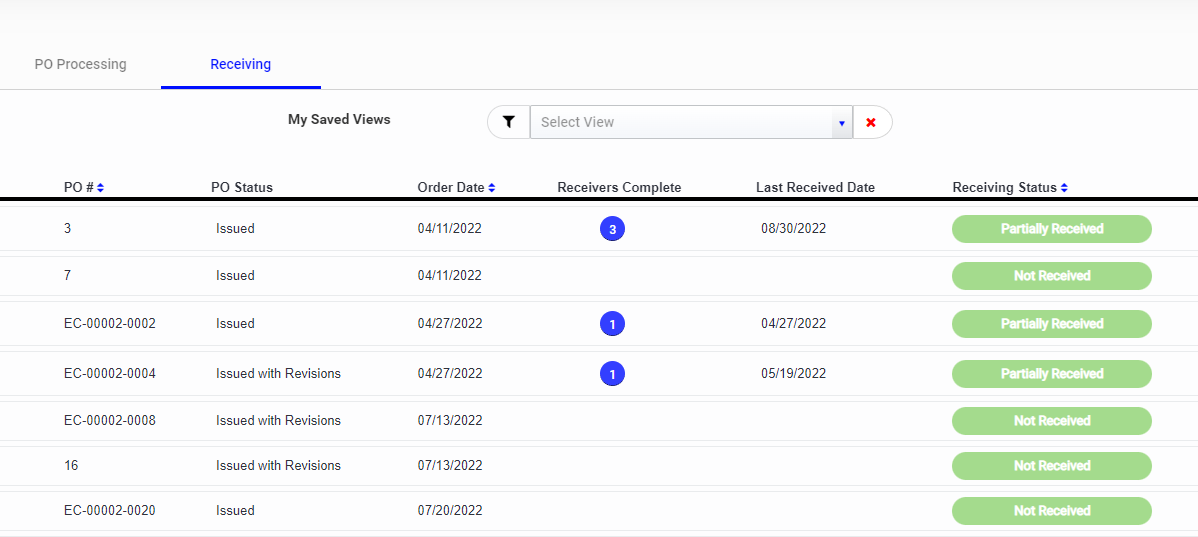Clear the saved view with red X
1198x537 pixels.
coord(871,122)
